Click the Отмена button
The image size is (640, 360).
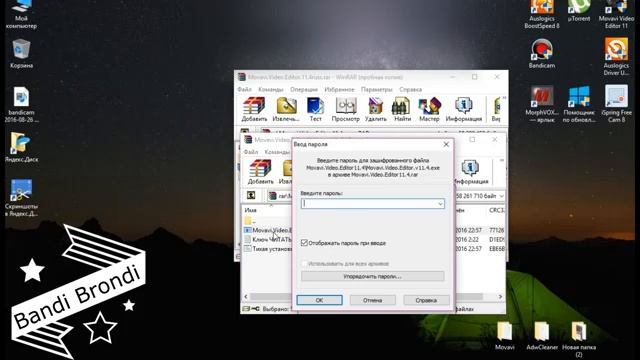point(373,300)
